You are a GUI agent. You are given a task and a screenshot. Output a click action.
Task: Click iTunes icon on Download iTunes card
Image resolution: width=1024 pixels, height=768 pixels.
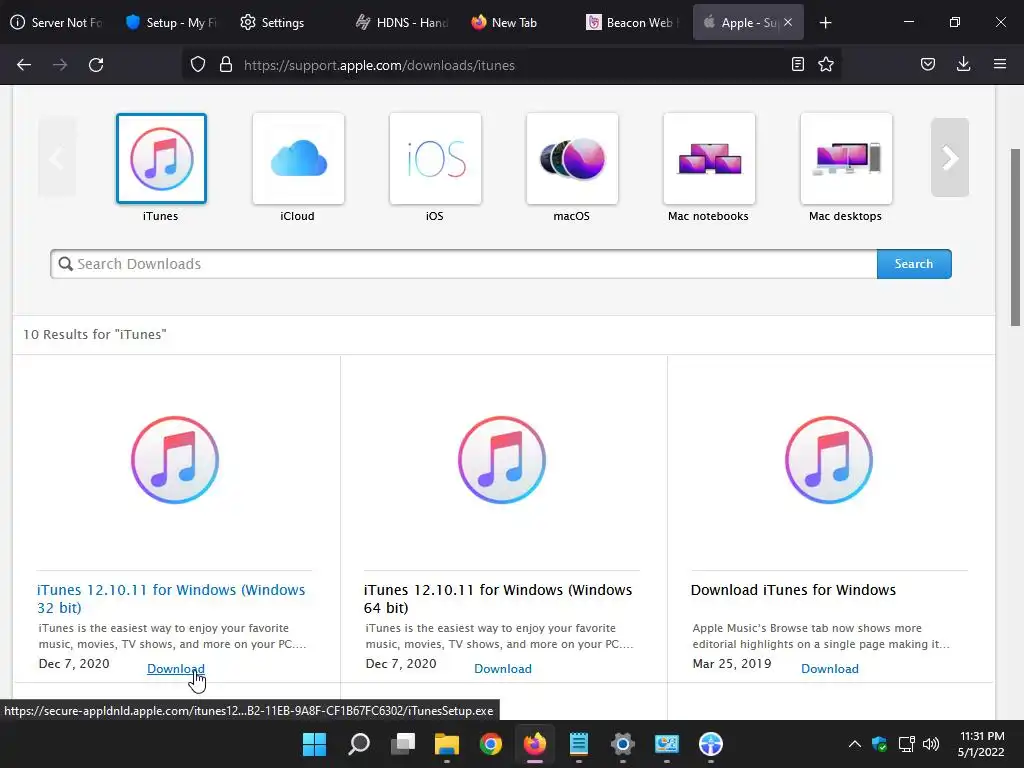click(x=829, y=460)
